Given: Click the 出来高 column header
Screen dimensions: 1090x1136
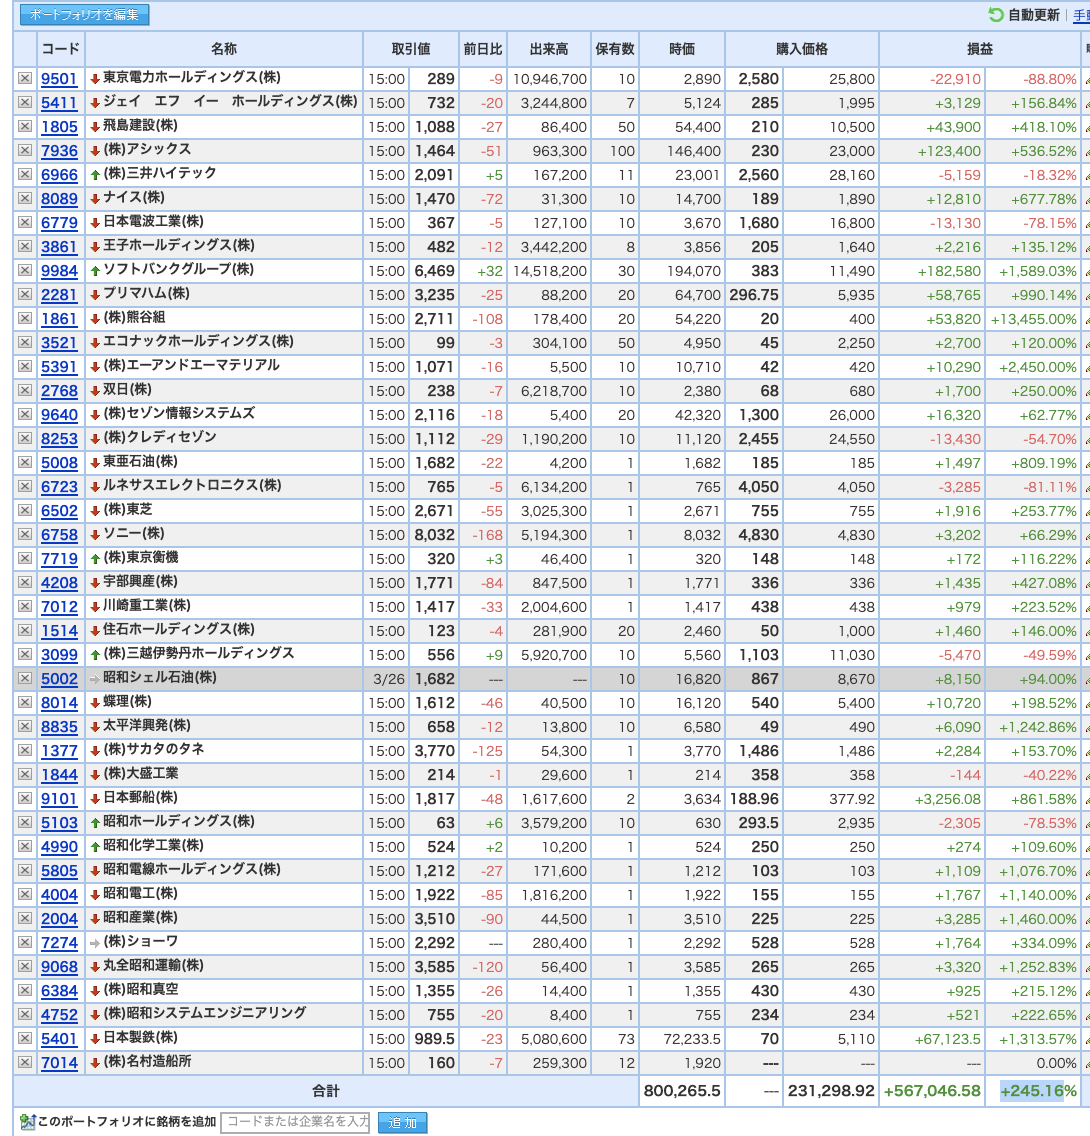Looking at the screenshot, I should coord(548,49).
